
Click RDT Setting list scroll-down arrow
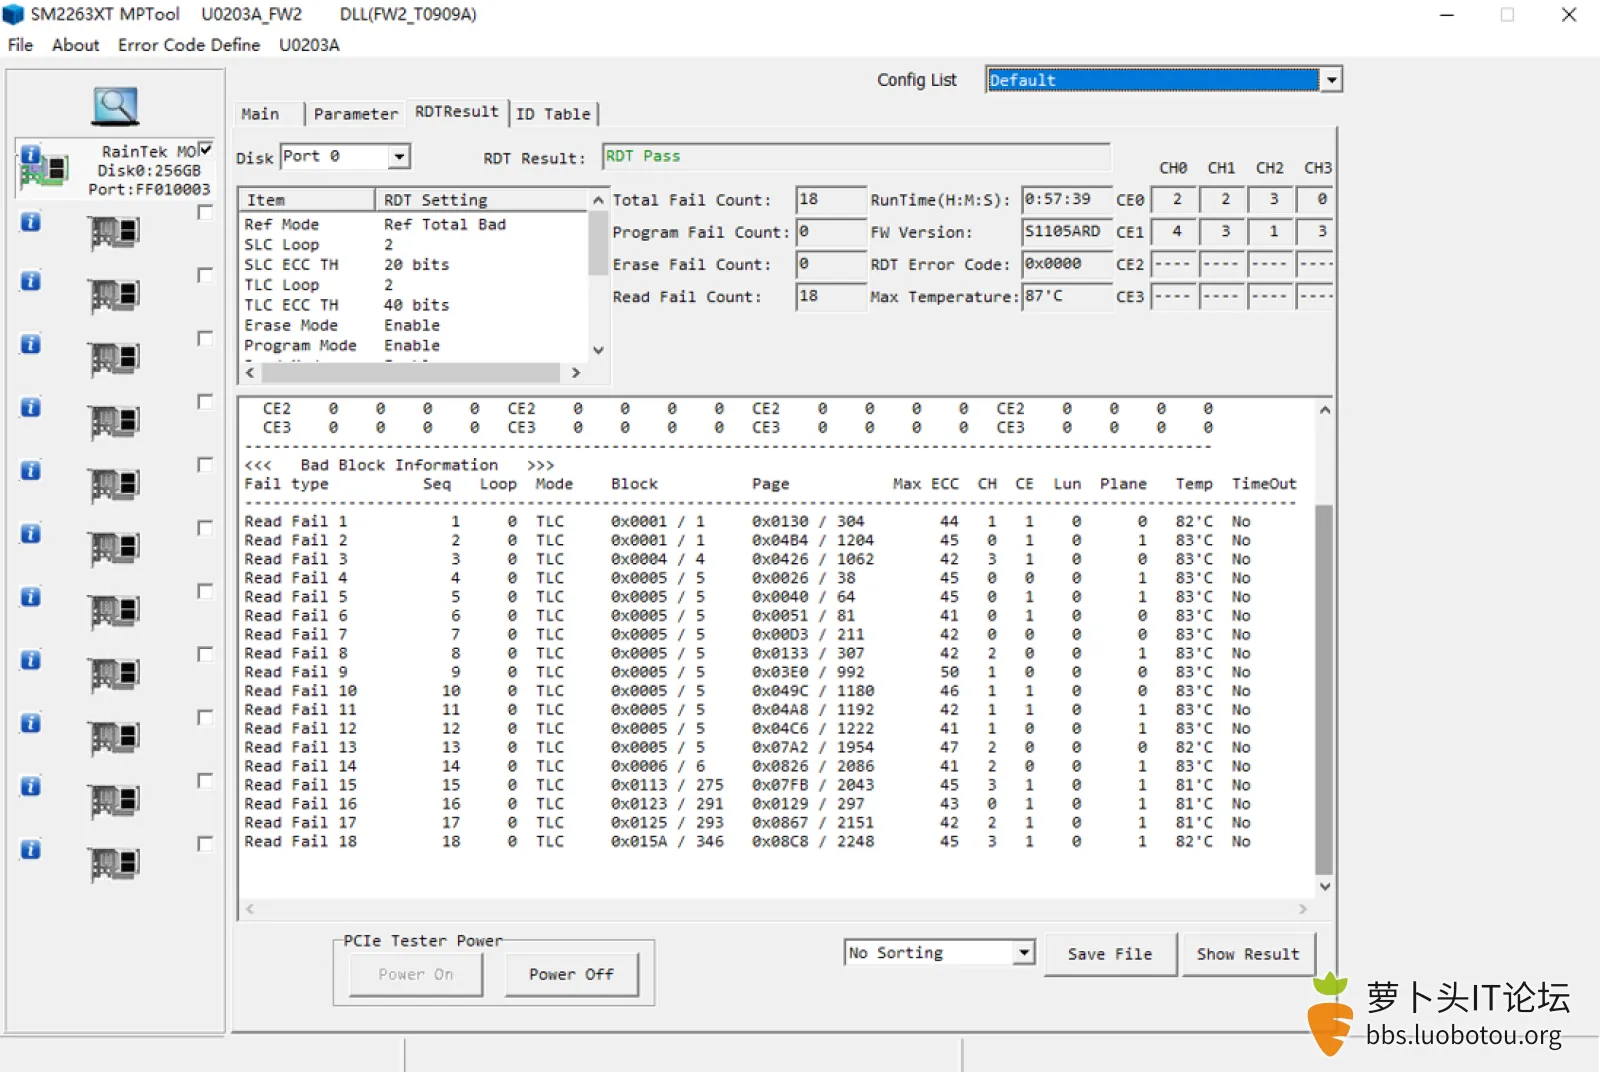tap(598, 350)
